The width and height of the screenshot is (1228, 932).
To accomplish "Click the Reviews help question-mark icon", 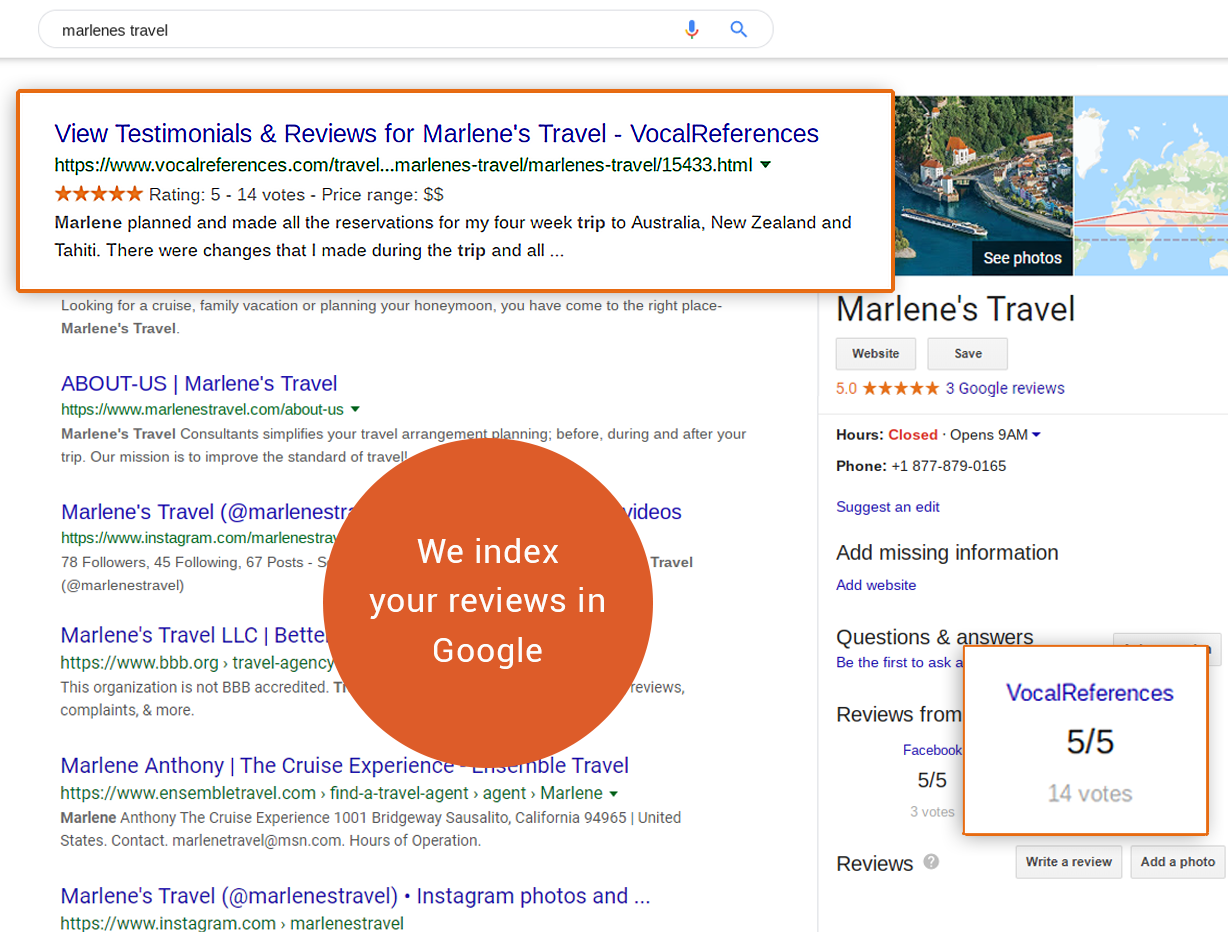I will (x=931, y=861).
